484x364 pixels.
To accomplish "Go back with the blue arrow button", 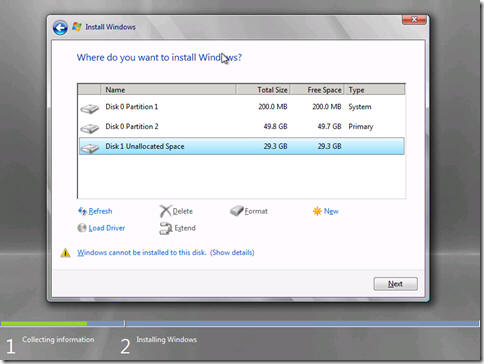I will [x=60, y=28].
